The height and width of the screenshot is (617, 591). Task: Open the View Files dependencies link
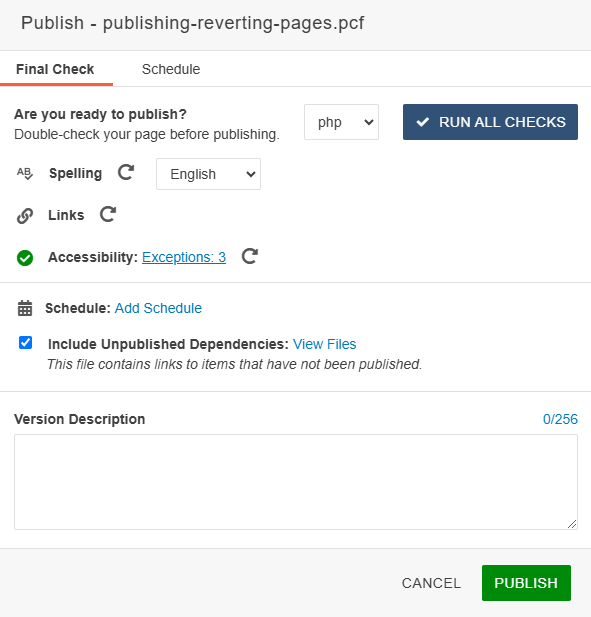coord(325,344)
